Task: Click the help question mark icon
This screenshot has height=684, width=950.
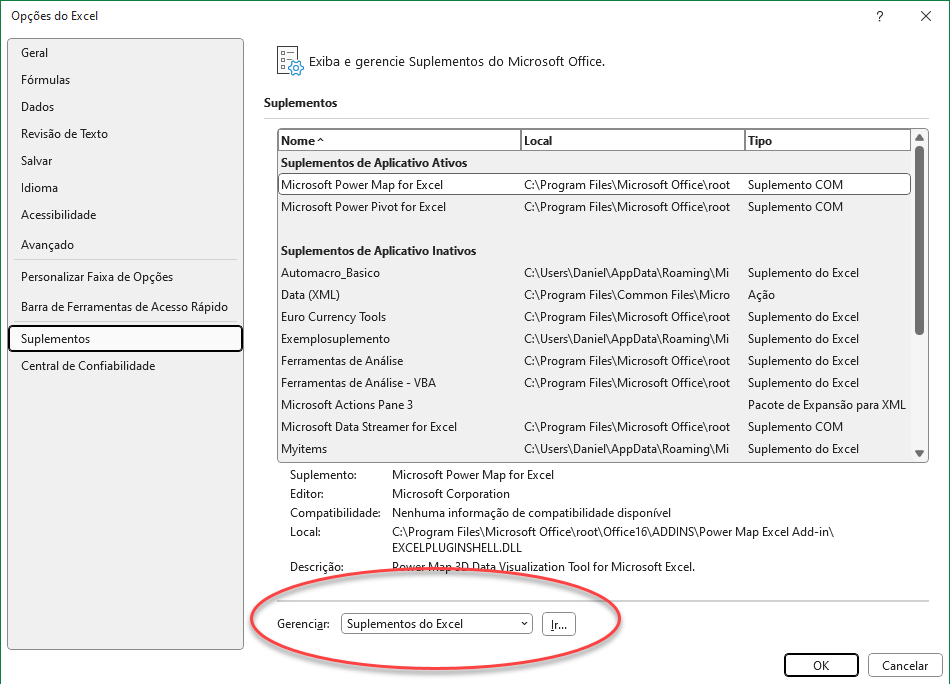Action: pyautogui.click(x=880, y=16)
